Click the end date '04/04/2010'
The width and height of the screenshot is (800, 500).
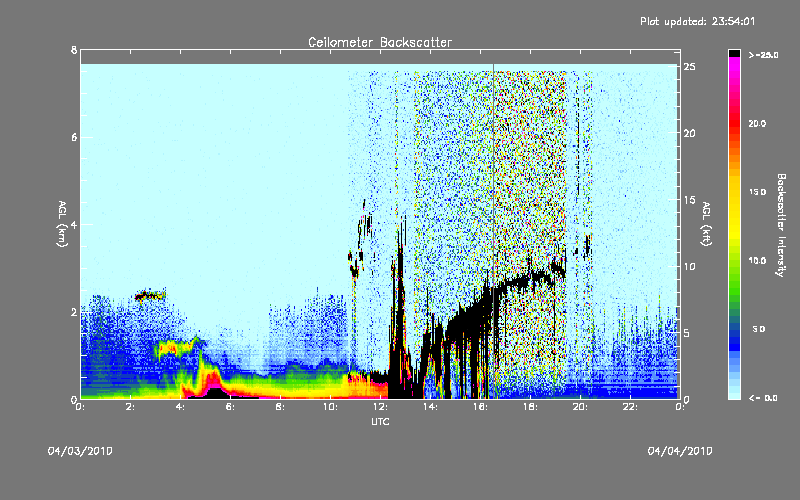(680, 451)
